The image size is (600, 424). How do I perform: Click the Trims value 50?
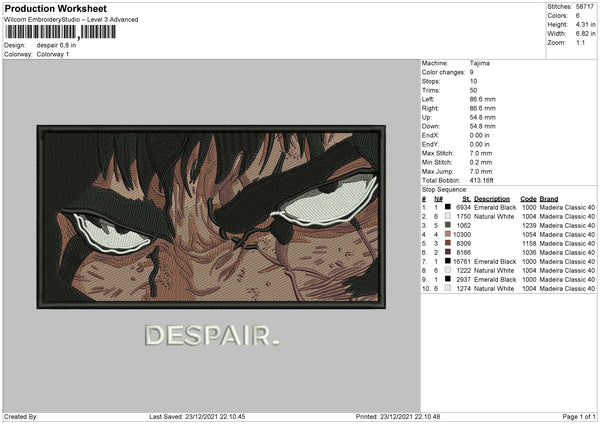[x=473, y=90]
